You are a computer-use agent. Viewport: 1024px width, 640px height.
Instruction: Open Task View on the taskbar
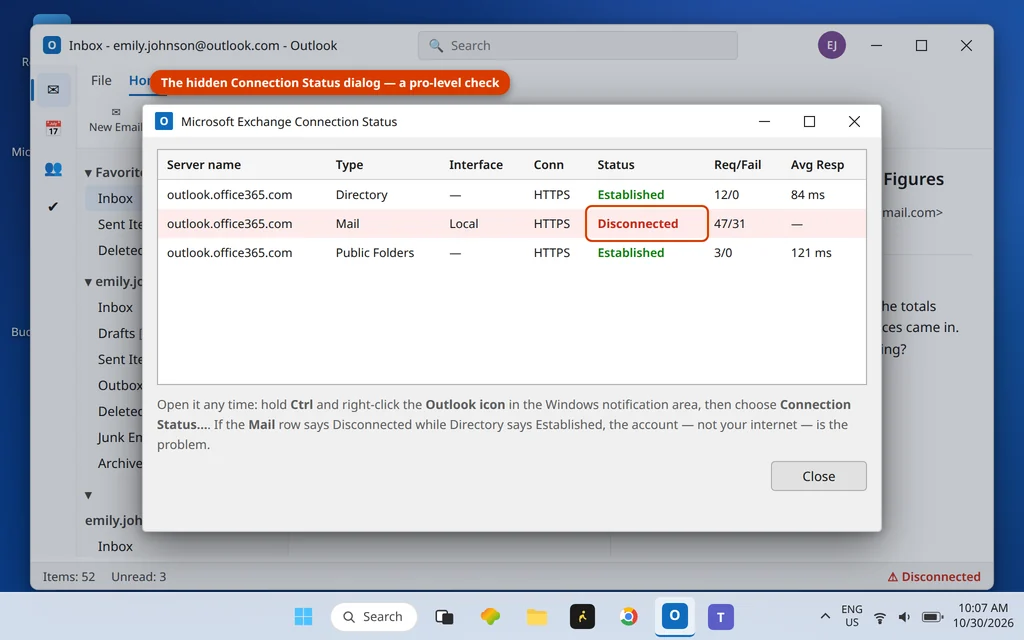444,616
